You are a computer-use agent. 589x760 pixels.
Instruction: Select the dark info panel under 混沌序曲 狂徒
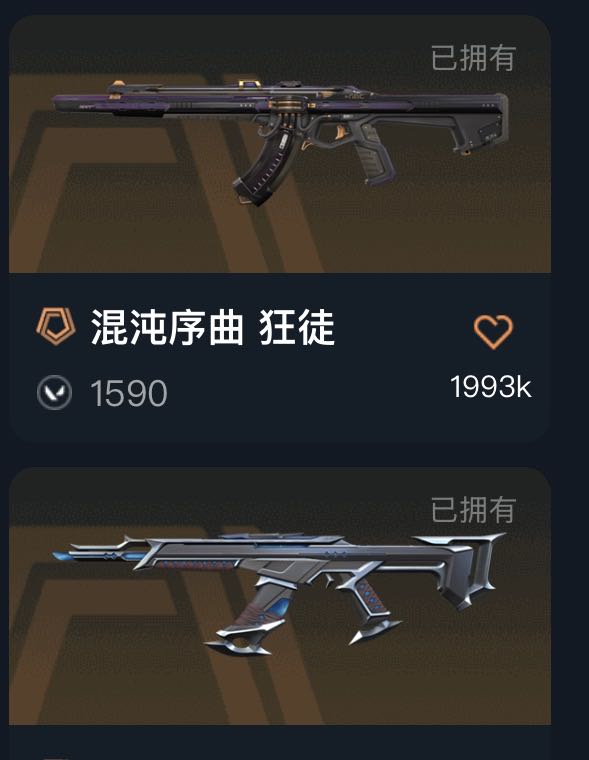coord(280,357)
